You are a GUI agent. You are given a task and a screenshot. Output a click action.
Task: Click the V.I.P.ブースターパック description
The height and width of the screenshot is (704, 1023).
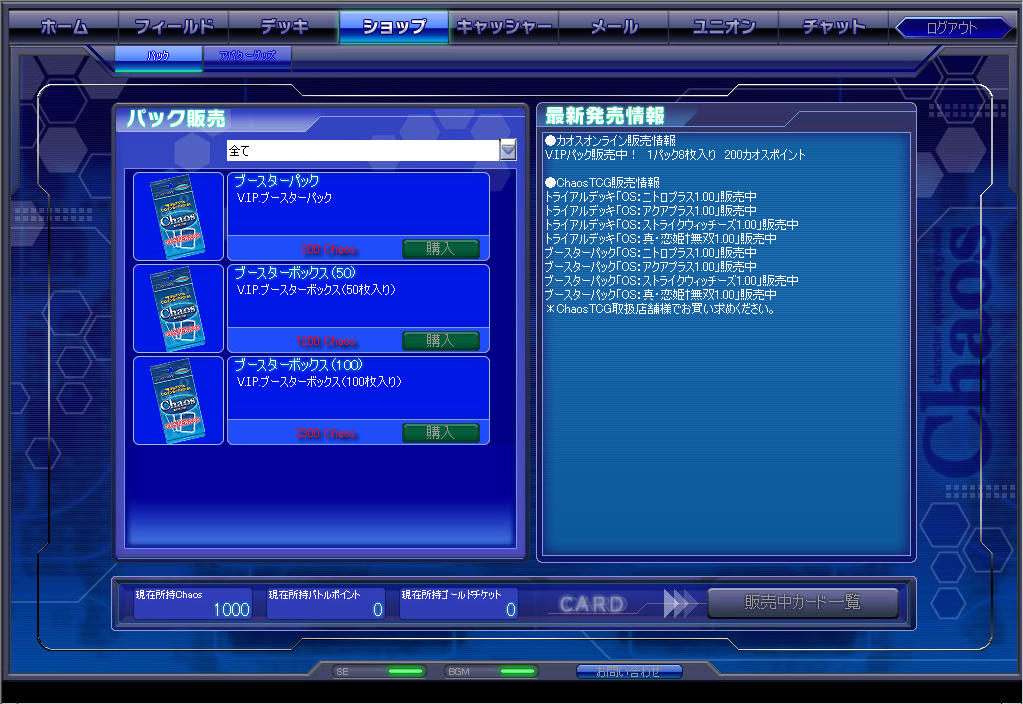284,198
